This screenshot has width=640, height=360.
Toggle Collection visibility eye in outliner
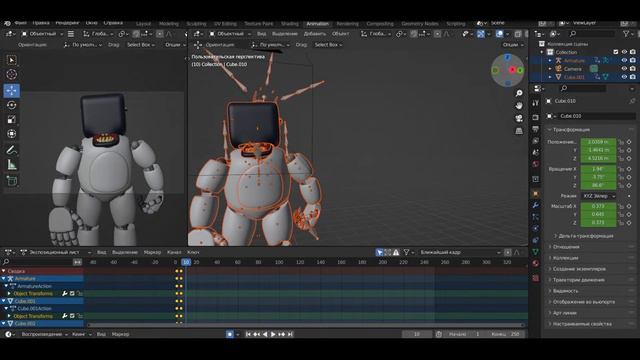(x=624, y=52)
